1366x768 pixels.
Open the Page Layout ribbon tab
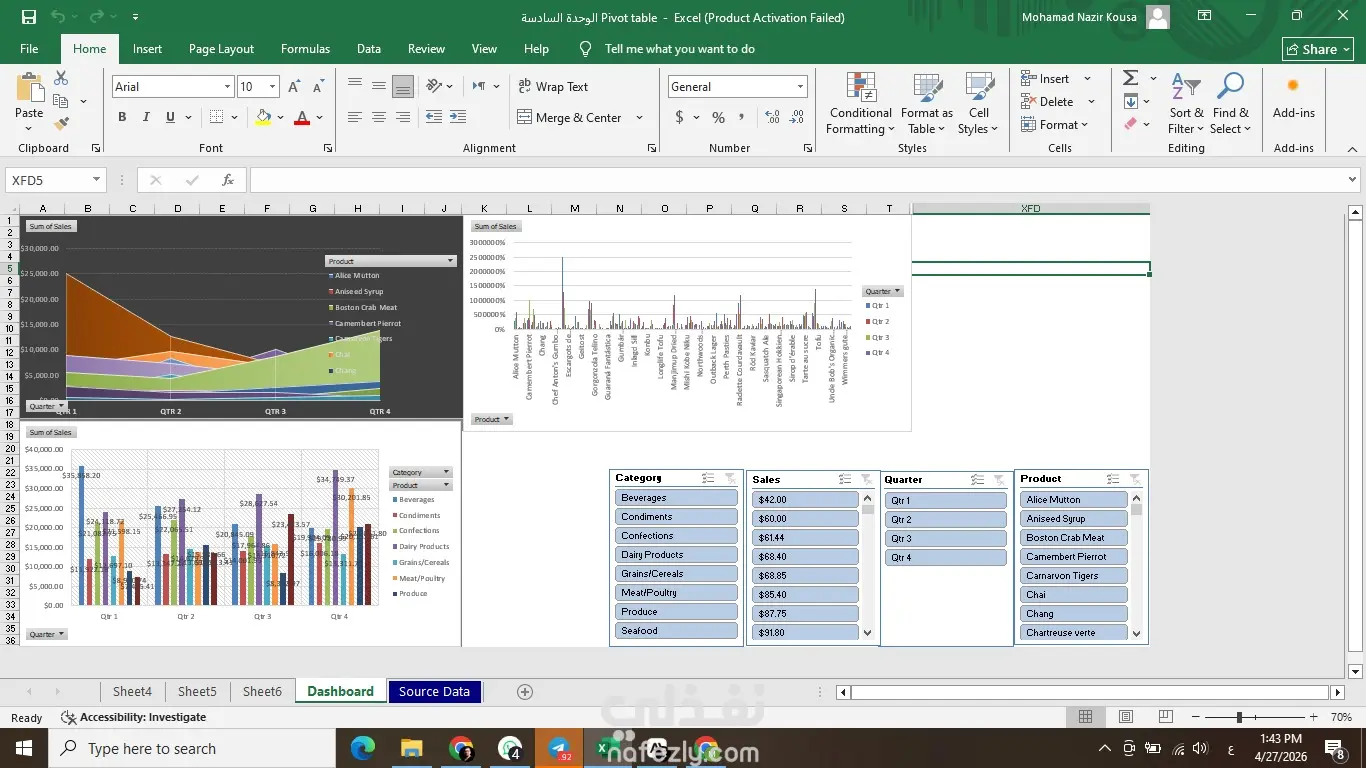click(x=221, y=49)
